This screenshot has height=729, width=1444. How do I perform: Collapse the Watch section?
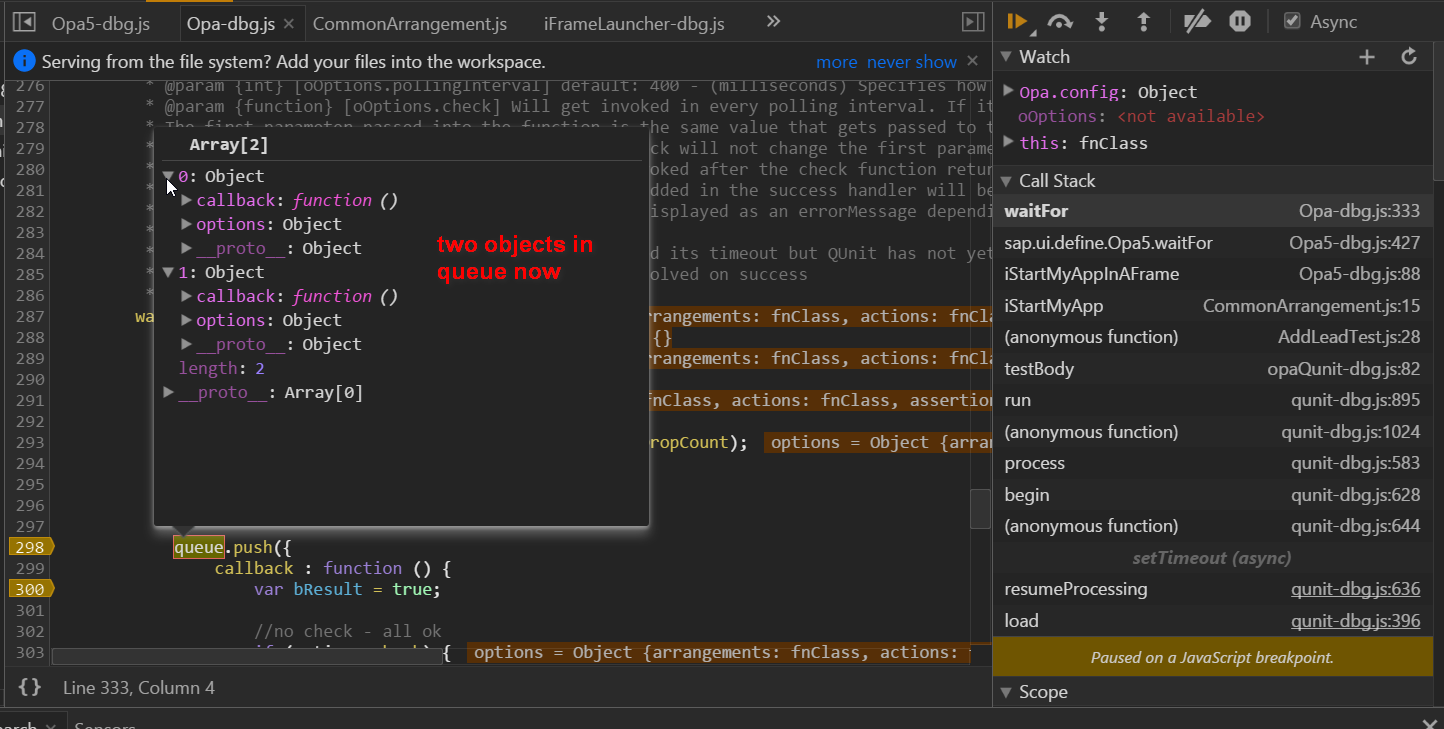(1006, 57)
